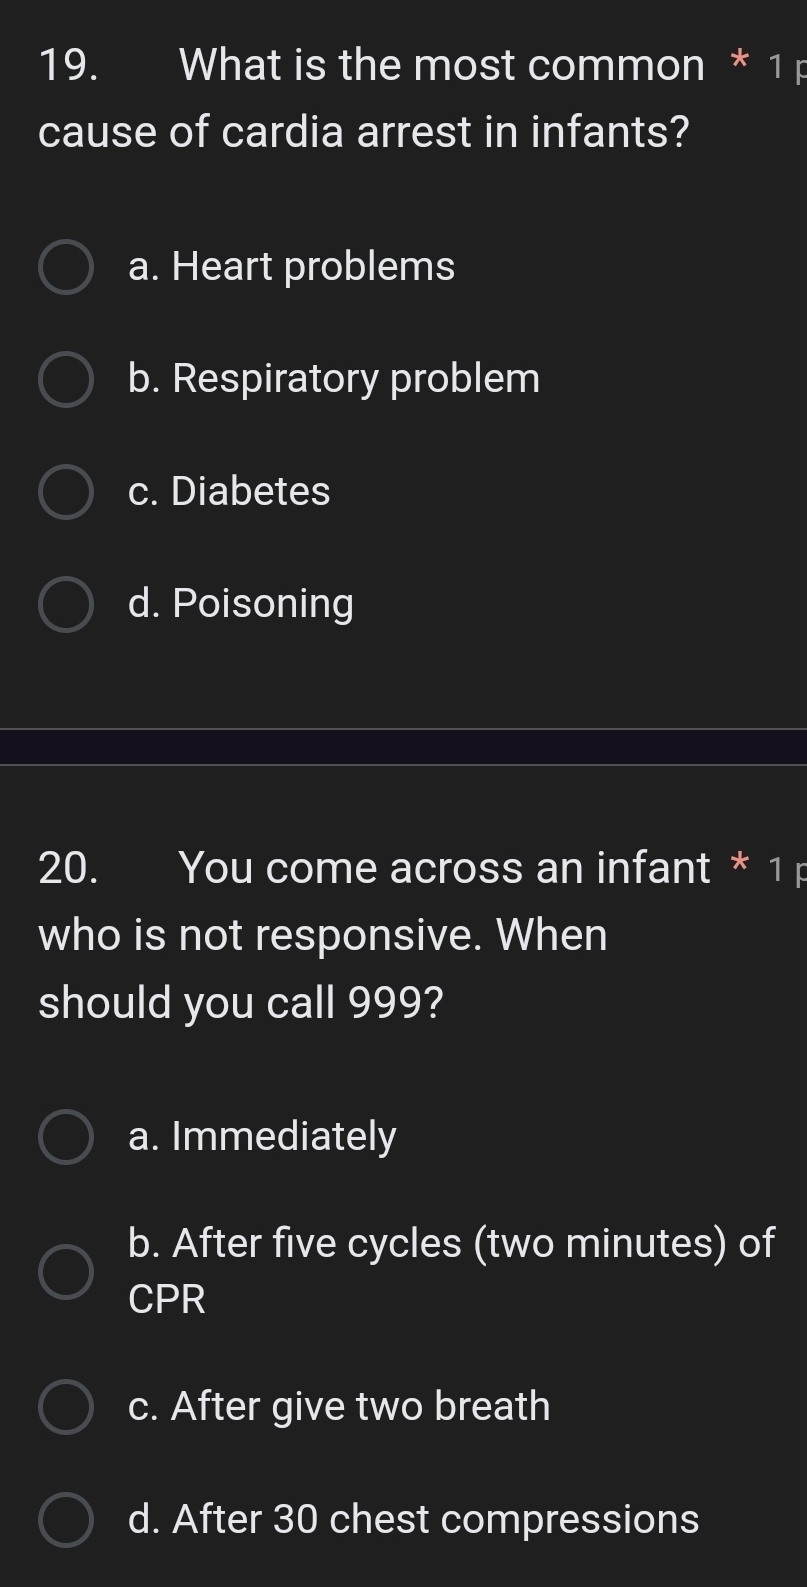Click the answer text 'a. Heart problems'
807x1587 pixels.
[x=291, y=267]
